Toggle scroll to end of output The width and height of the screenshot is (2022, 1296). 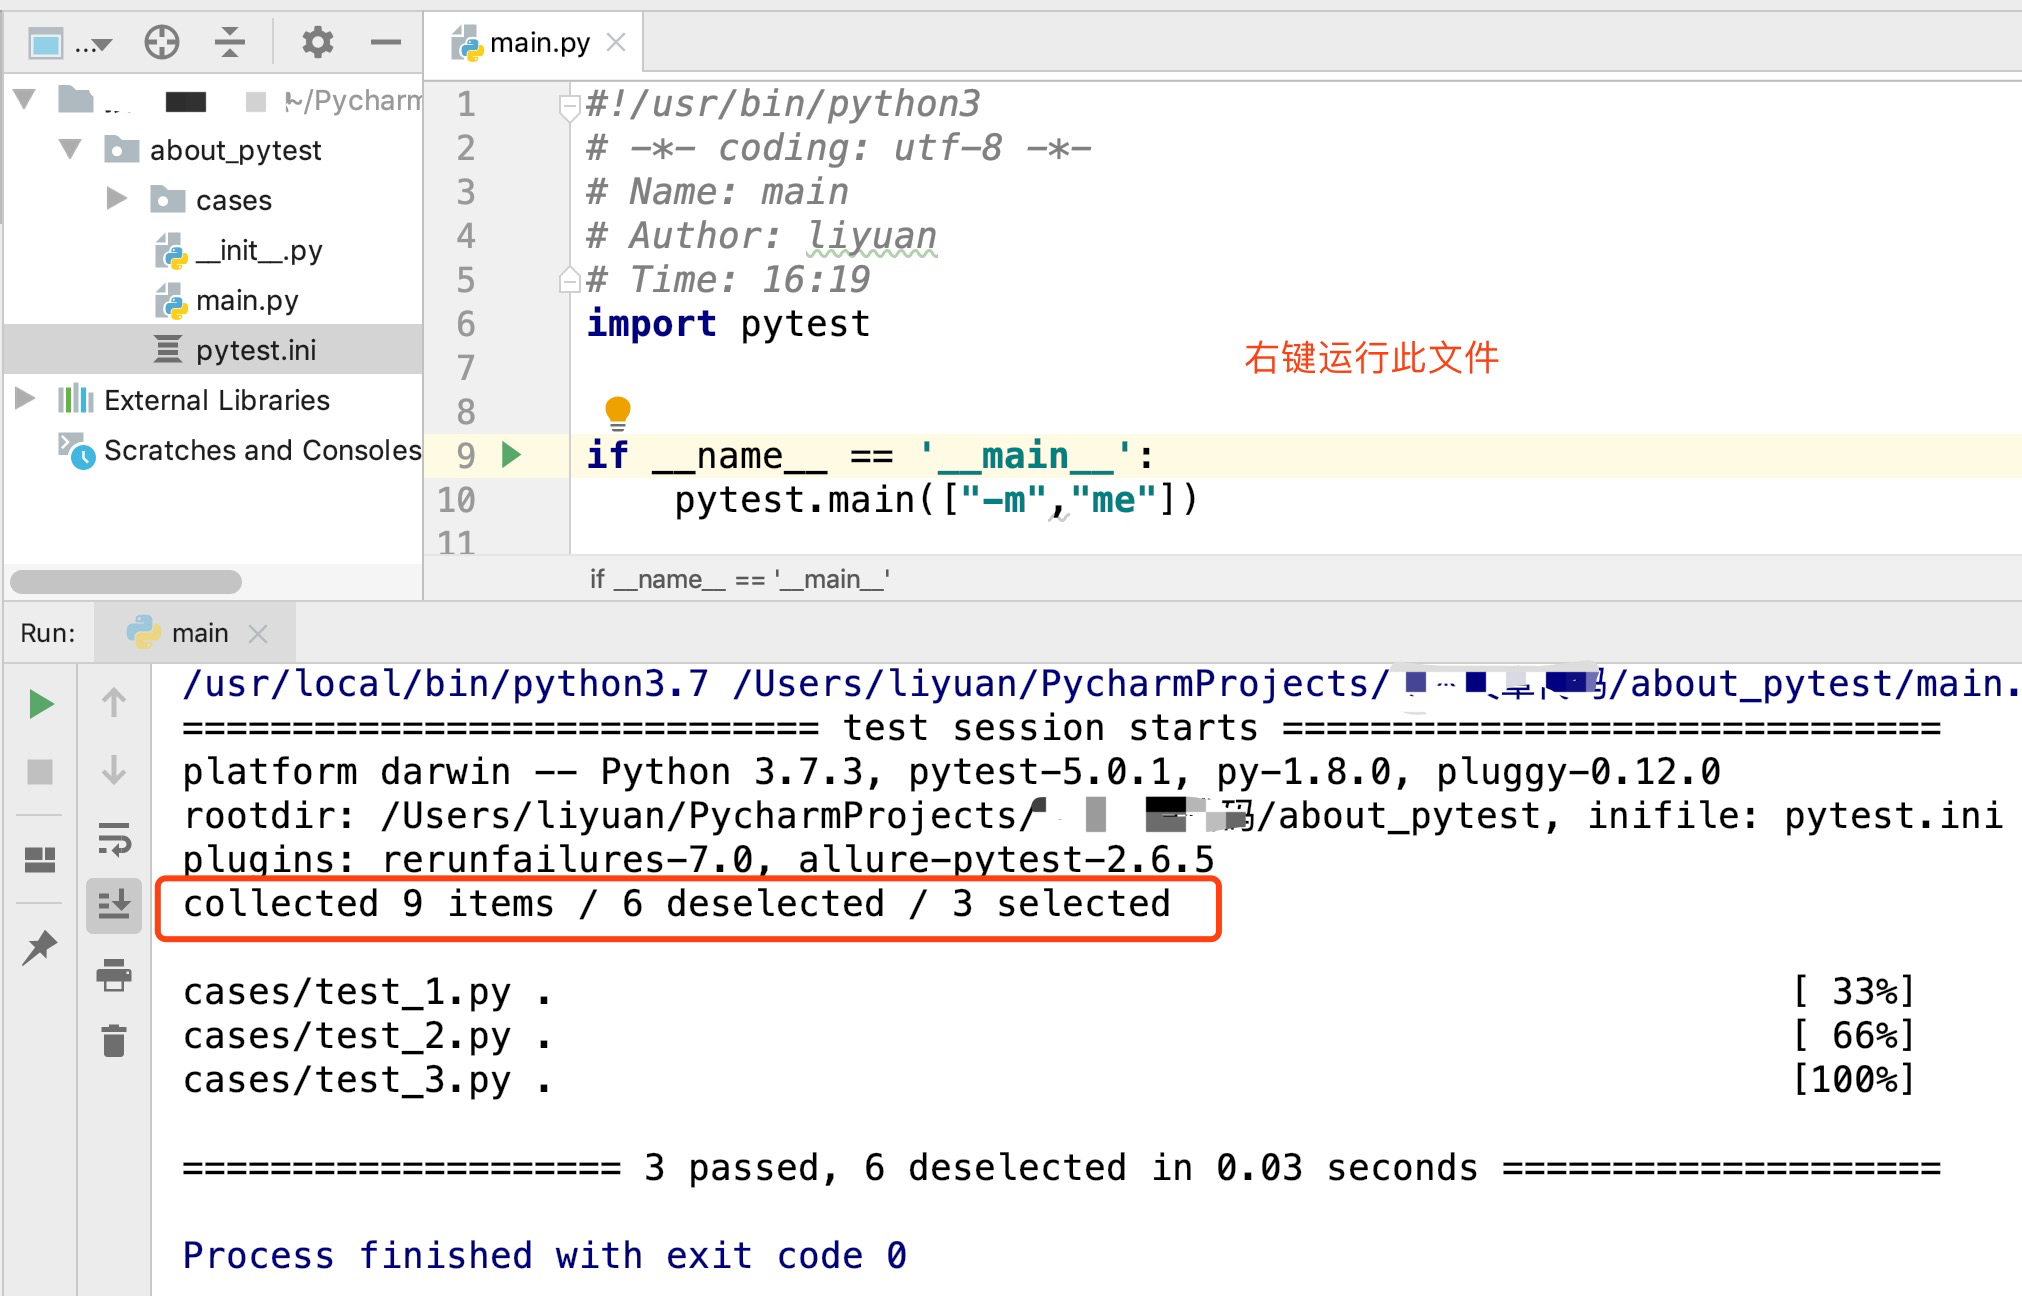click(114, 905)
